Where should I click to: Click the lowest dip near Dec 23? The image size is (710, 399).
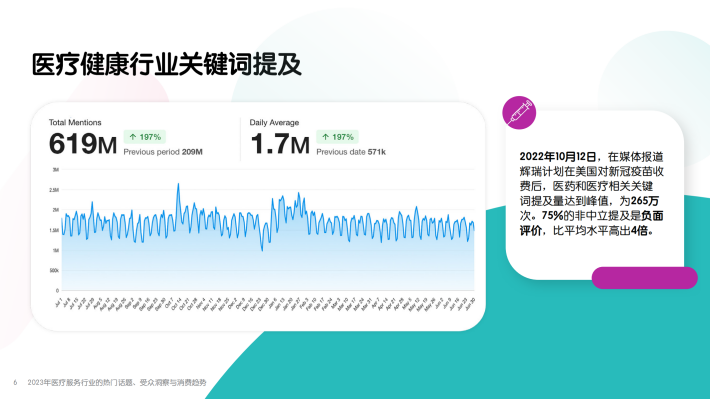tap(262, 250)
